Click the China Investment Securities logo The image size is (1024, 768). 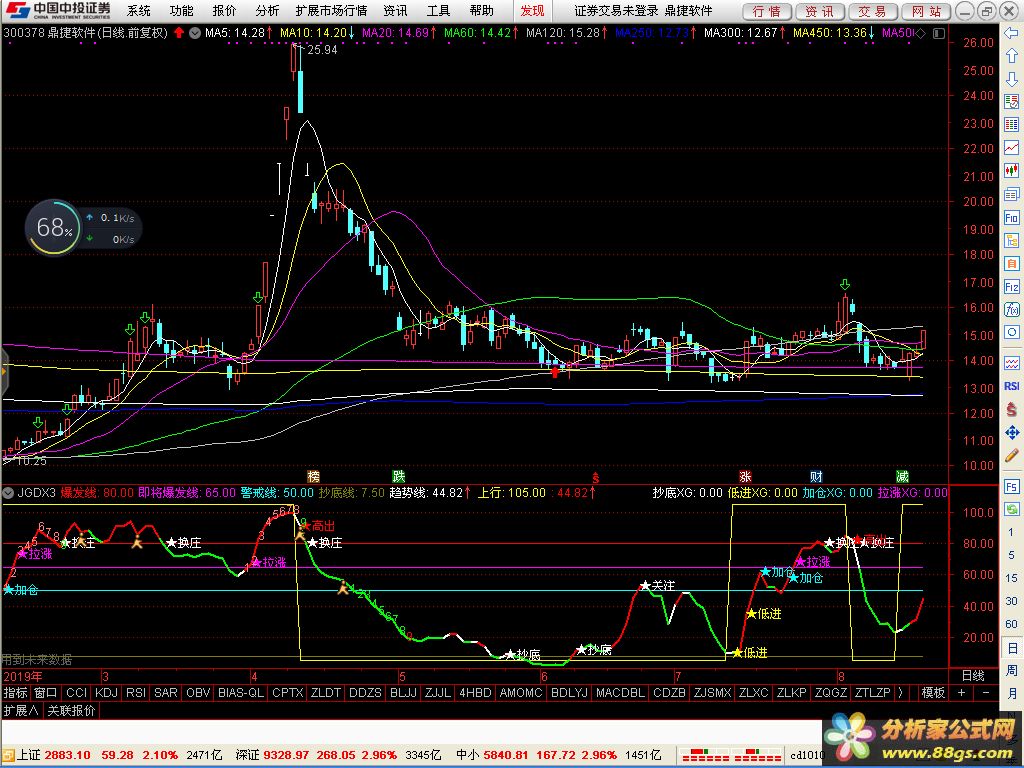(x=57, y=10)
